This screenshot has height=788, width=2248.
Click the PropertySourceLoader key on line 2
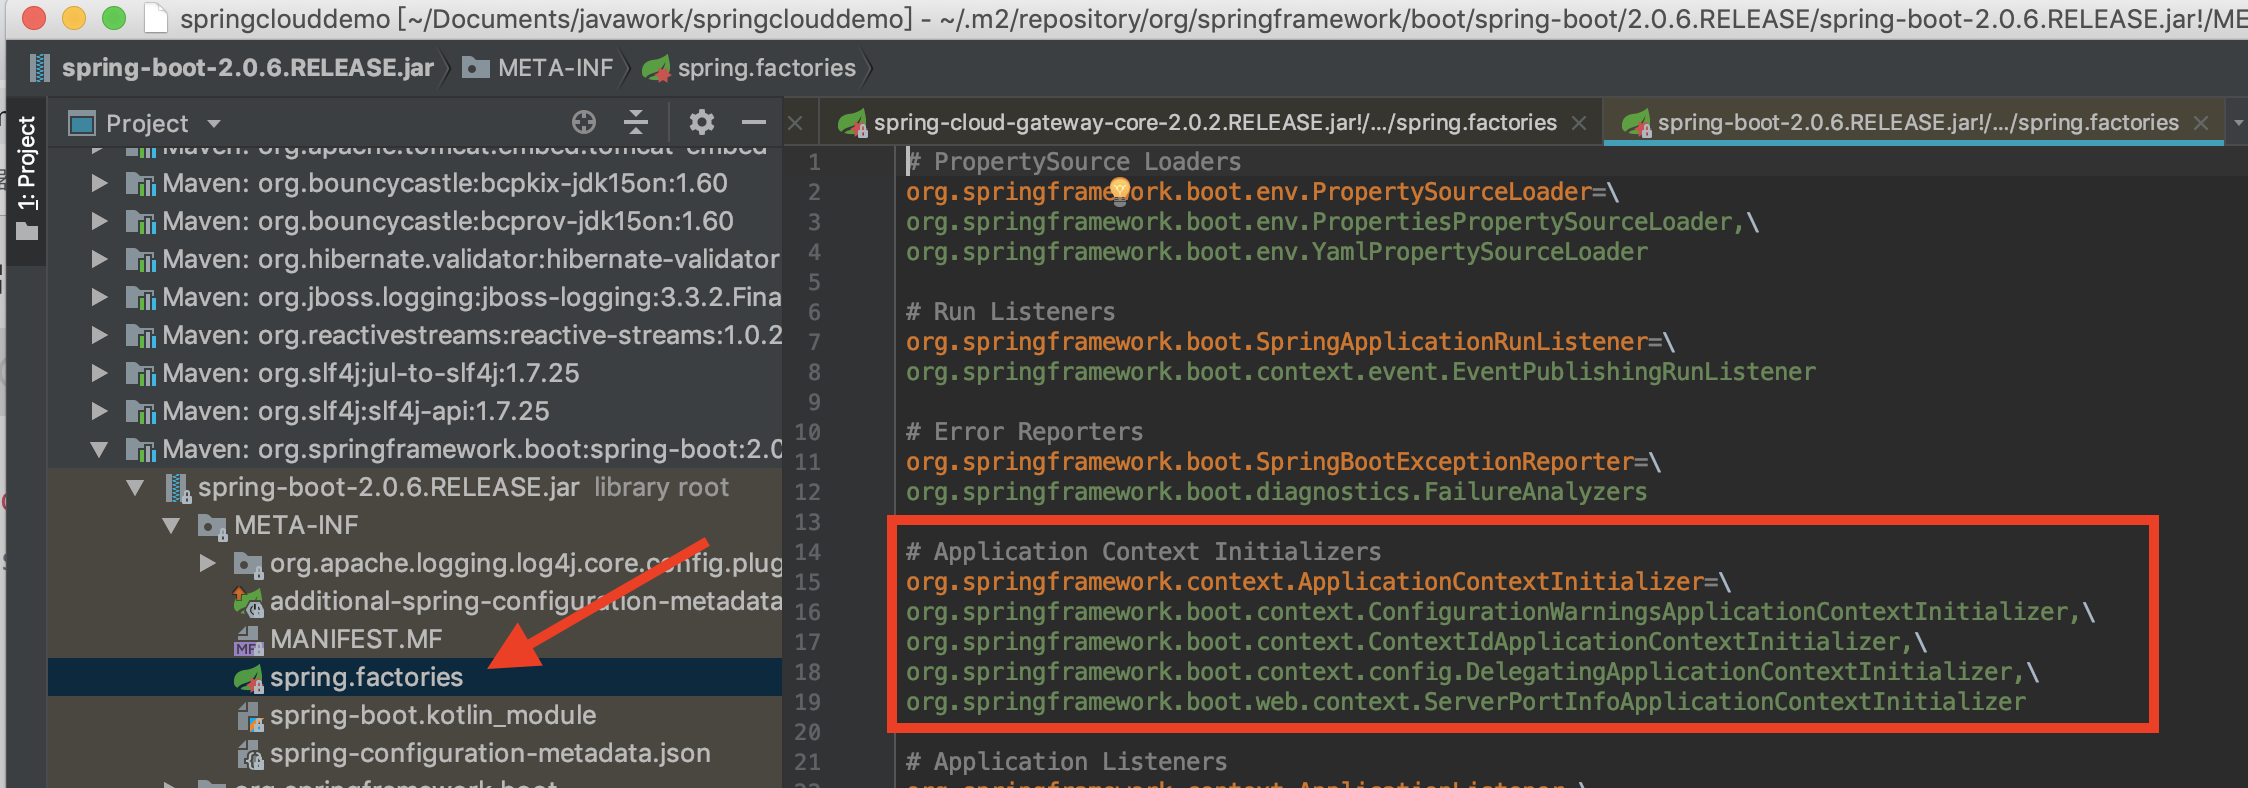tap(1248, 192)
